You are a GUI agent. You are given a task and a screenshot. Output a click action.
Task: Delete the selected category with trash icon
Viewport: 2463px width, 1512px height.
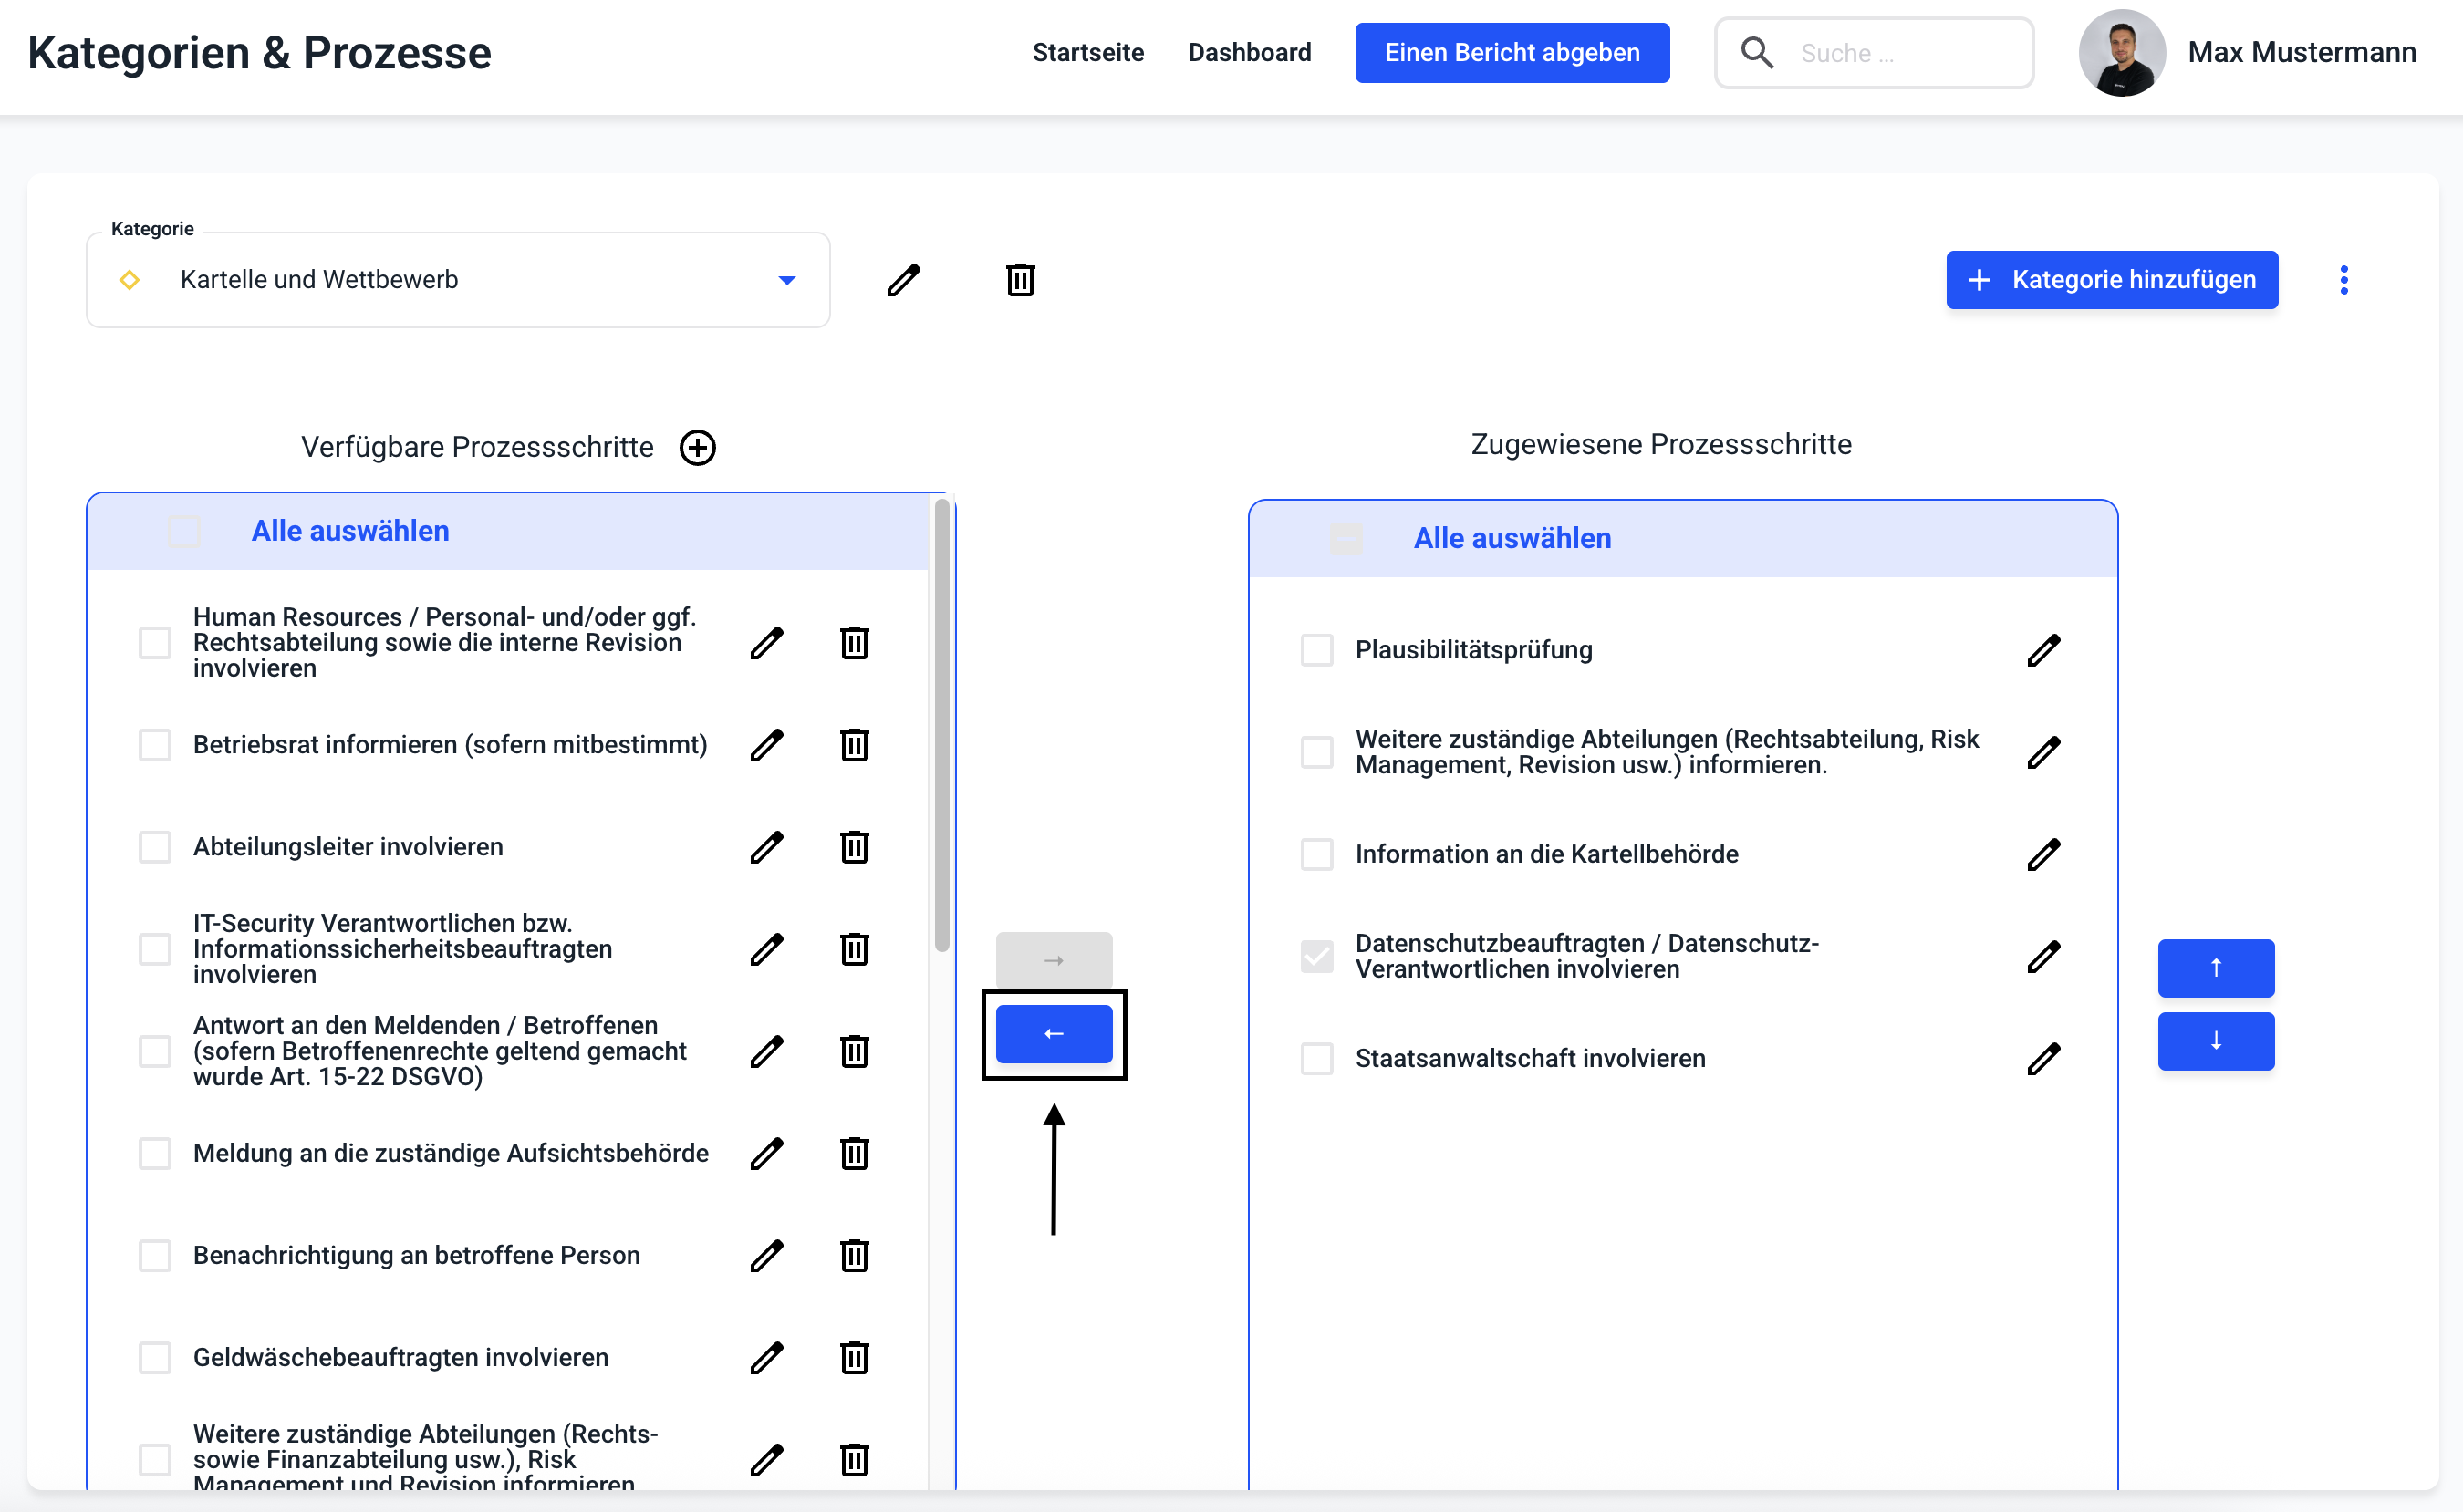(1019, 280)
